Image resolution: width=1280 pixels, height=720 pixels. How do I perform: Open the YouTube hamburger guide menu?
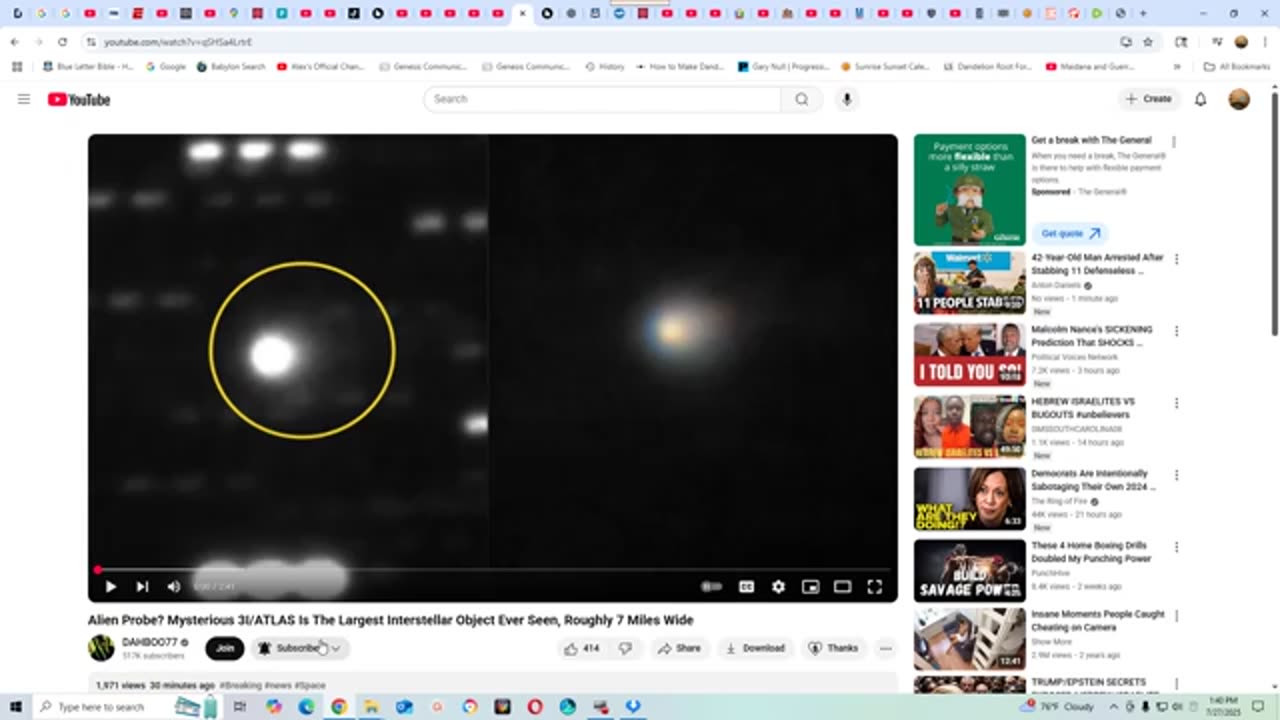(x=24, y=99)
